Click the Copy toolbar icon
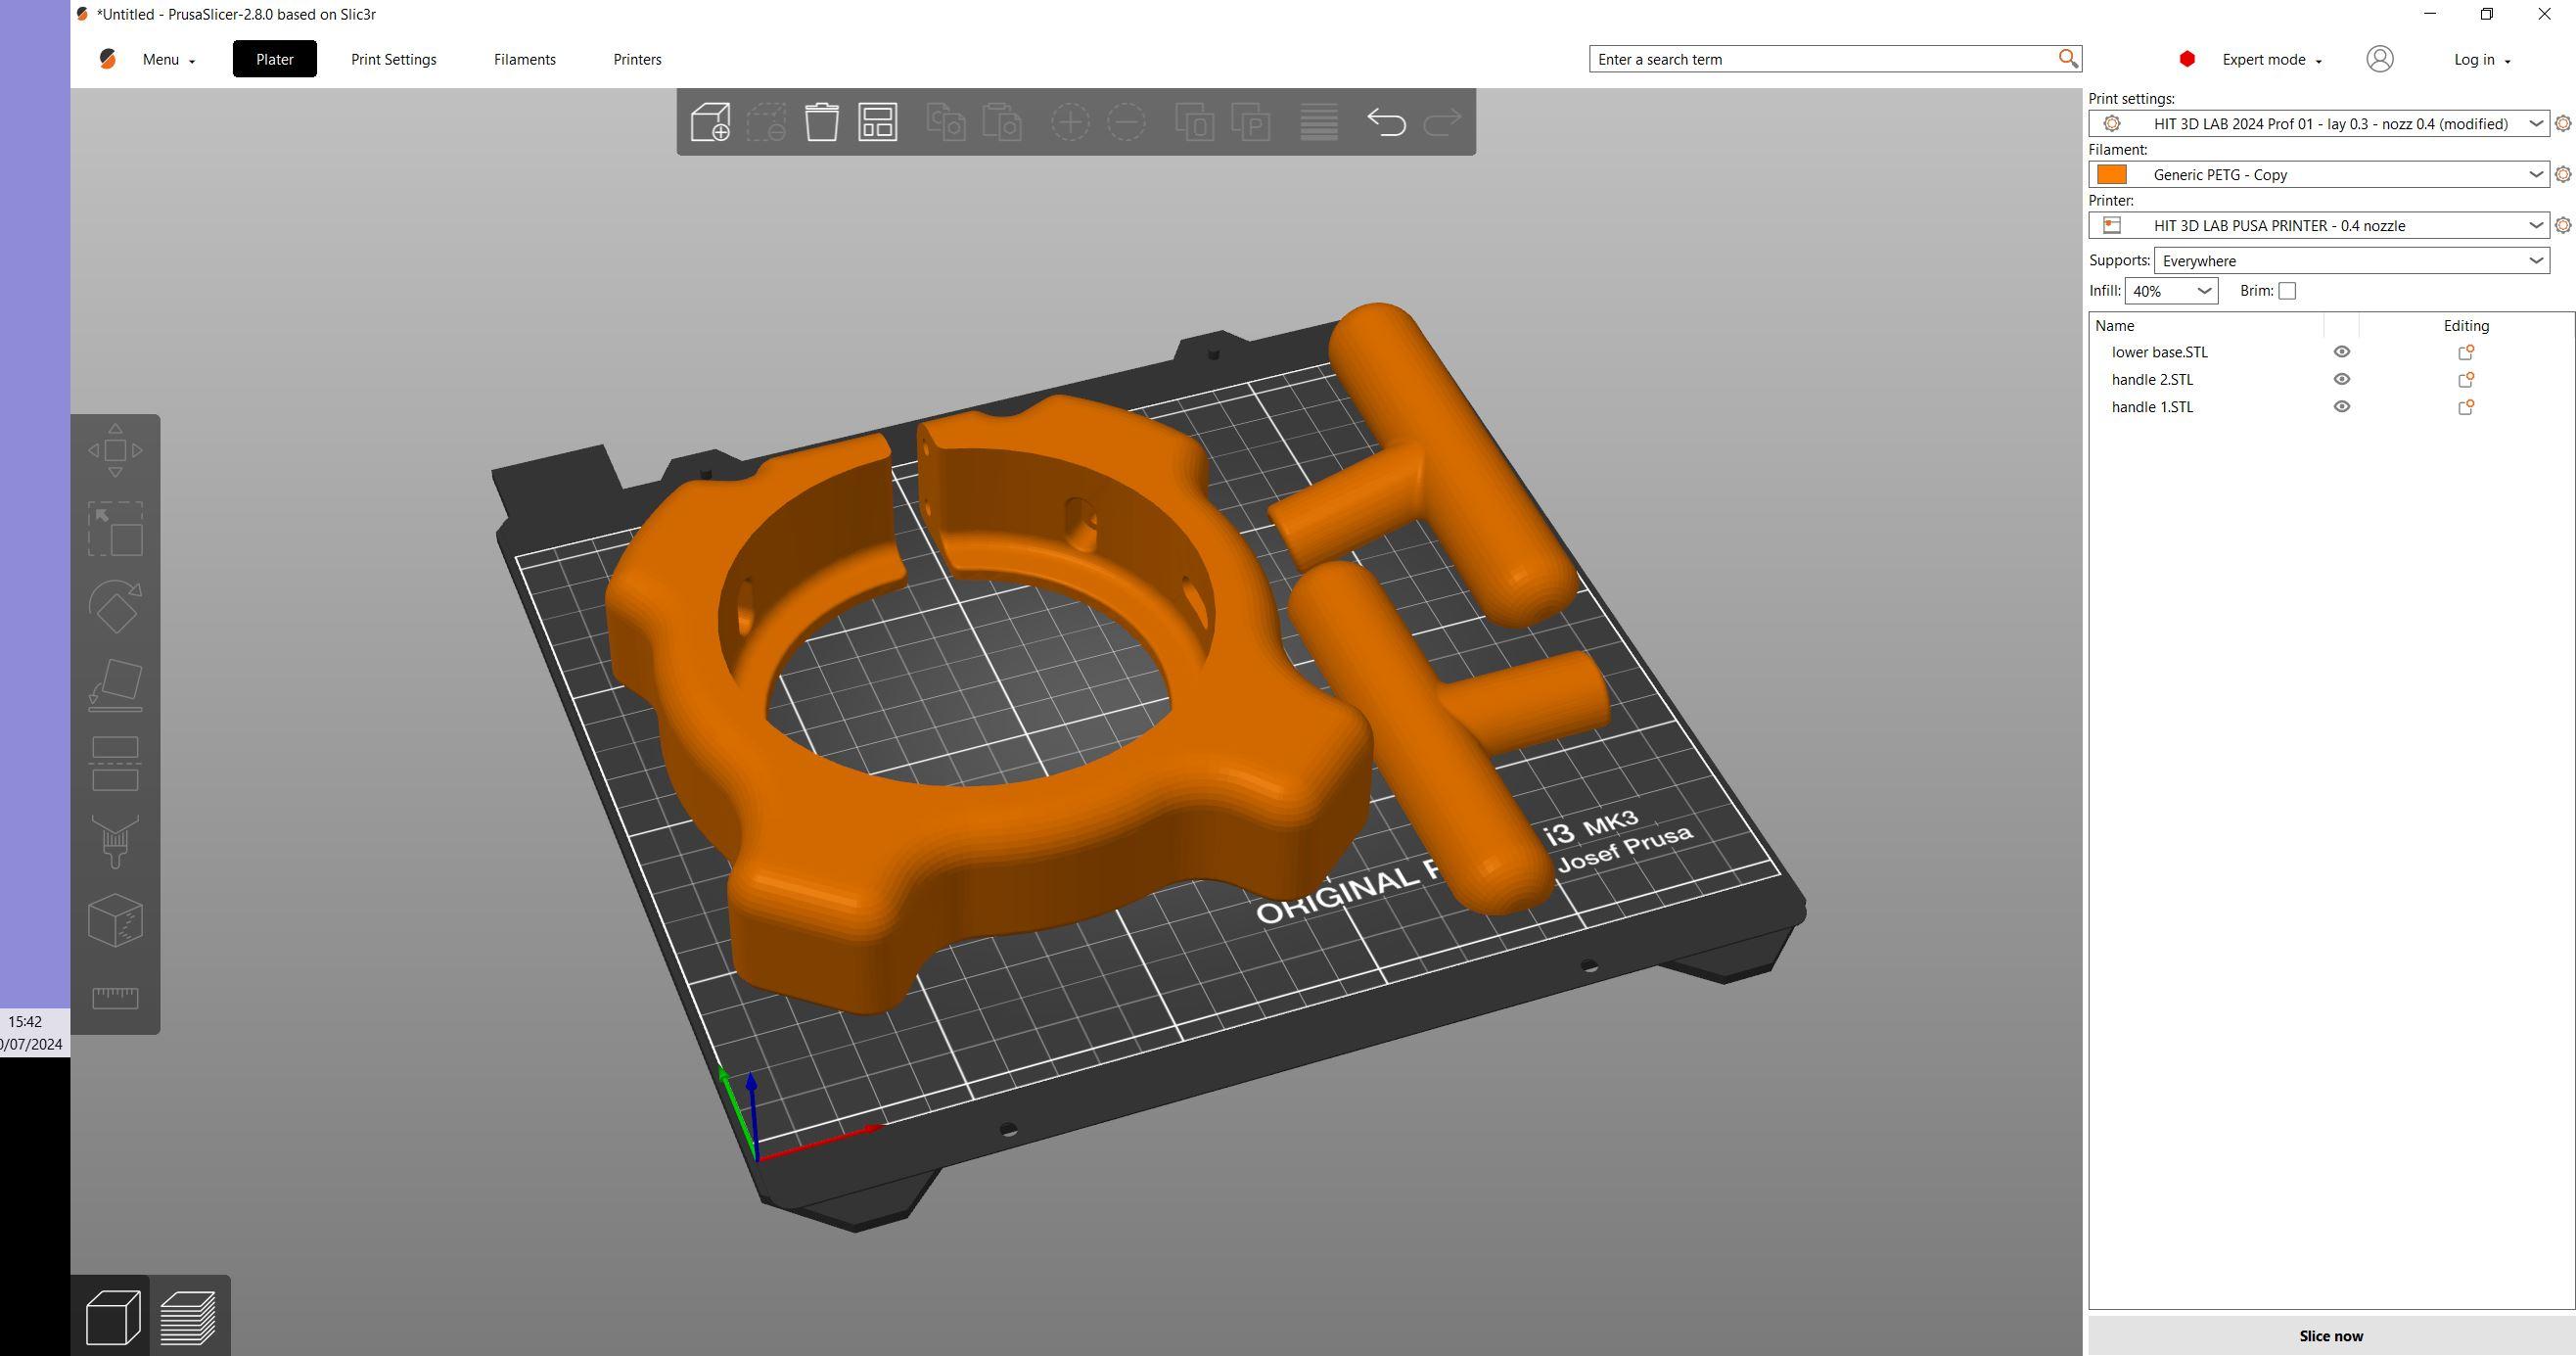This screenshot has height=1356, width=2576. (946, 122)
